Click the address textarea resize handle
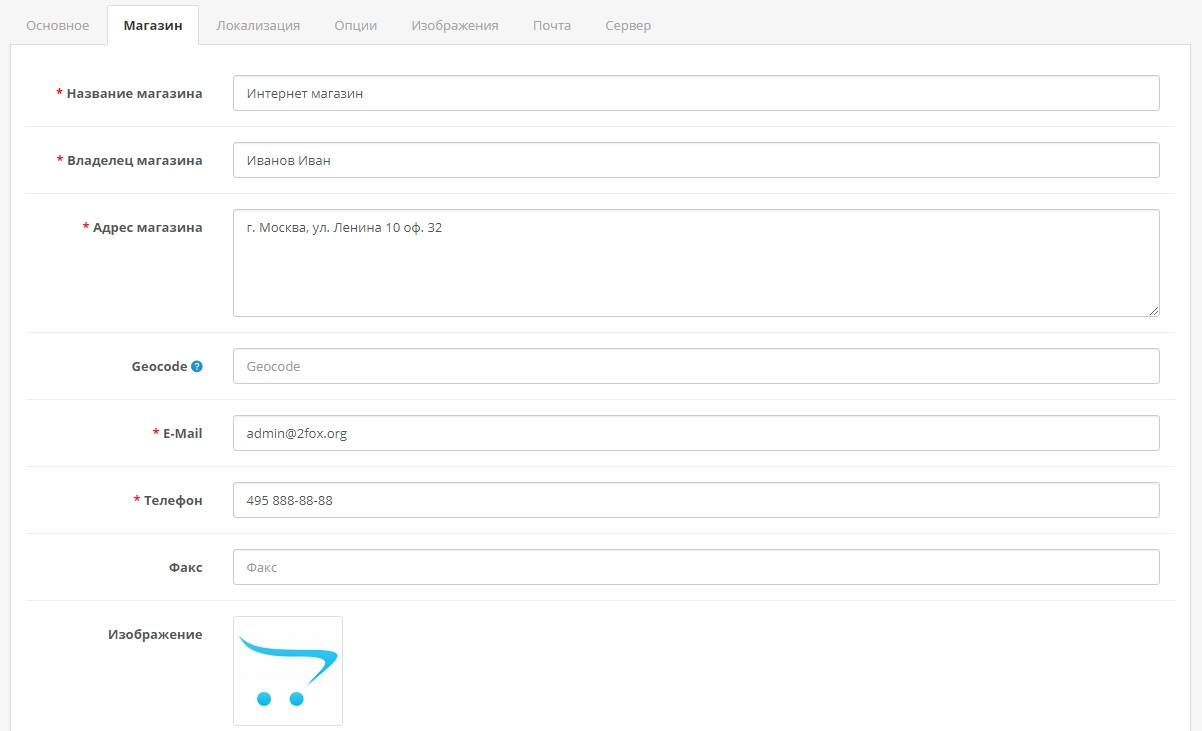This screenshot has width=1202, height=731. (x=1154, y=311)
